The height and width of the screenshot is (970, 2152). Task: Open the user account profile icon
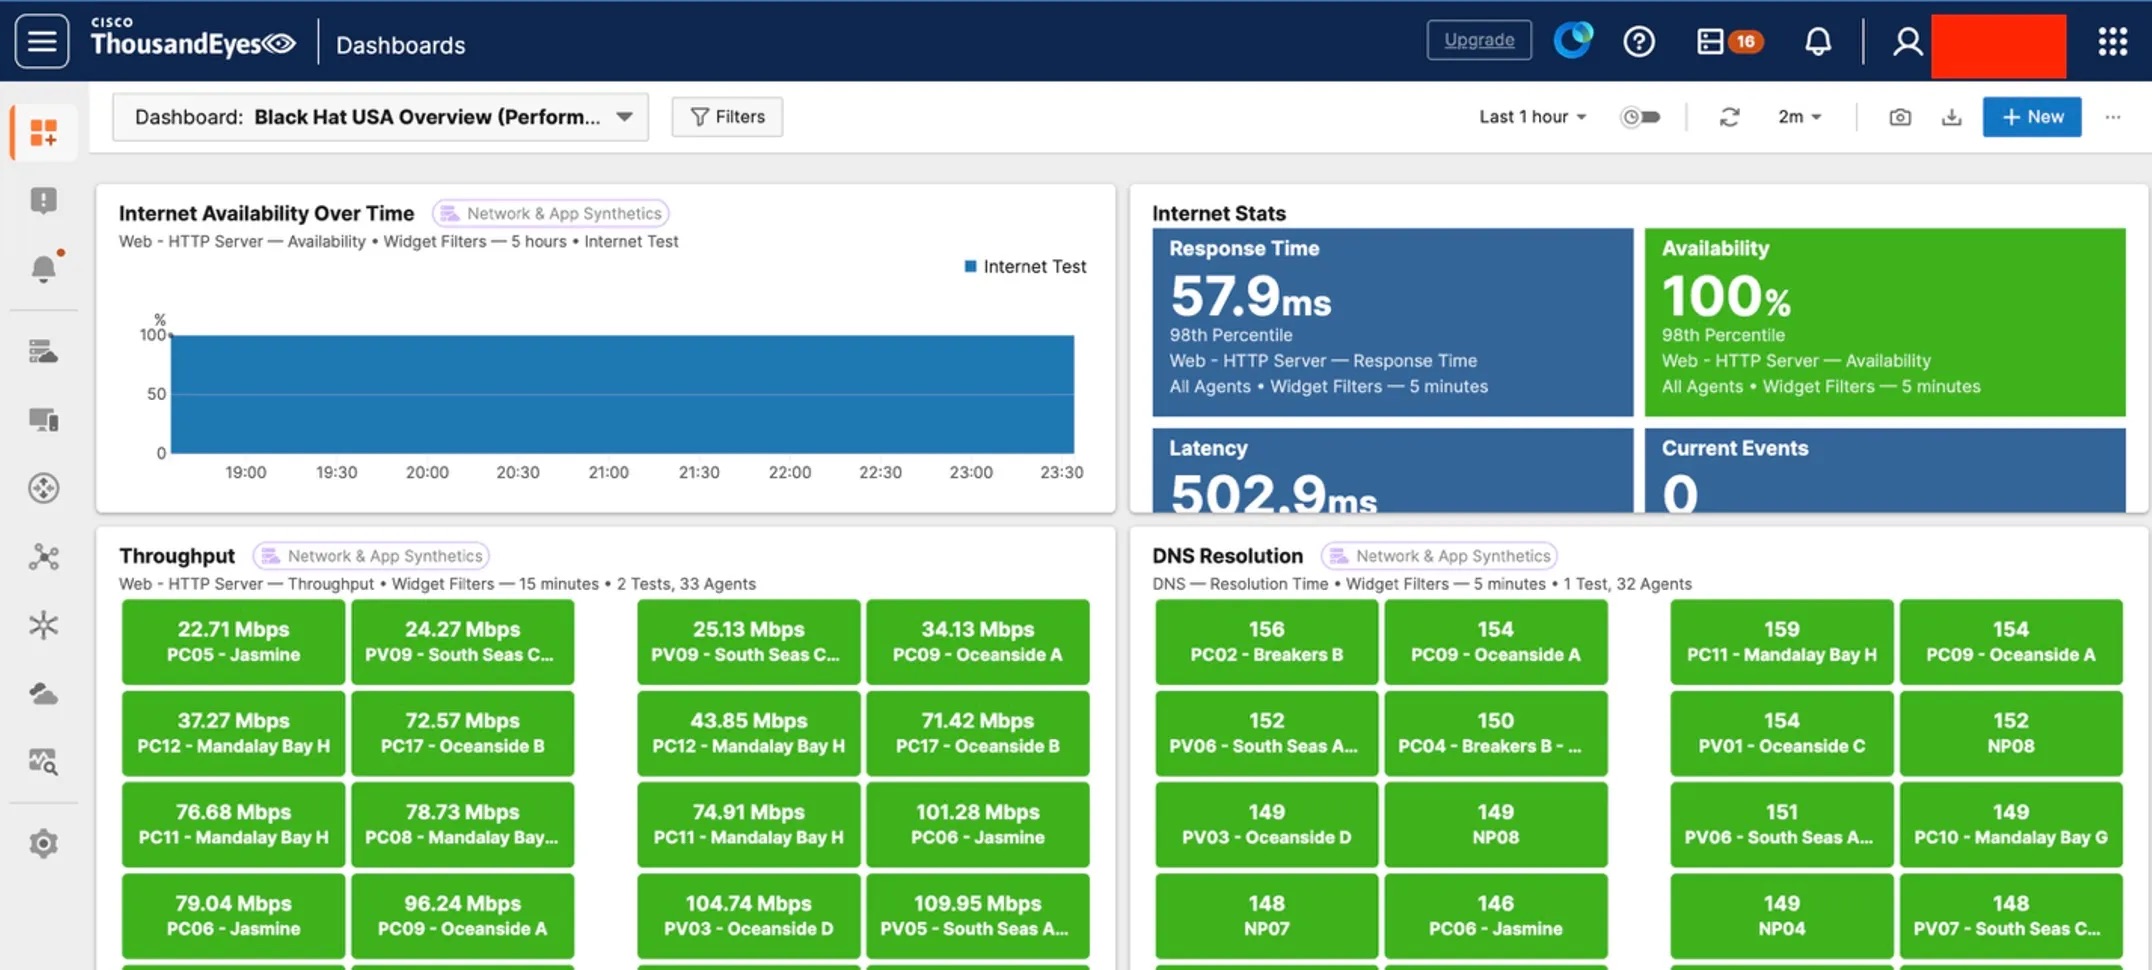(x=1907, y=42)
